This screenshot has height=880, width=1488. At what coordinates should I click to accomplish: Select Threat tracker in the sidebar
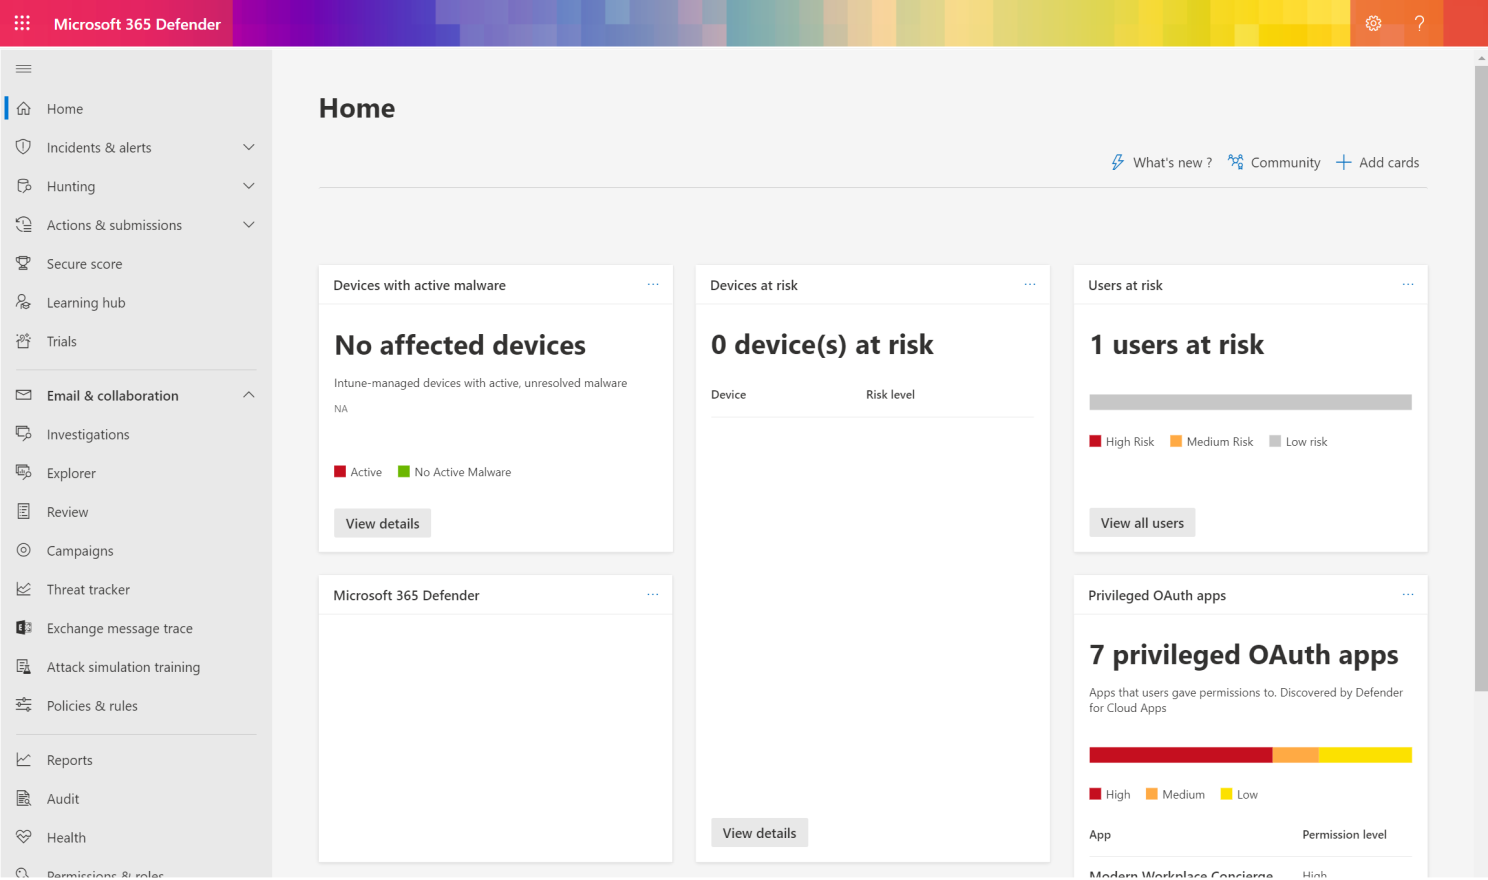(88, 589)
